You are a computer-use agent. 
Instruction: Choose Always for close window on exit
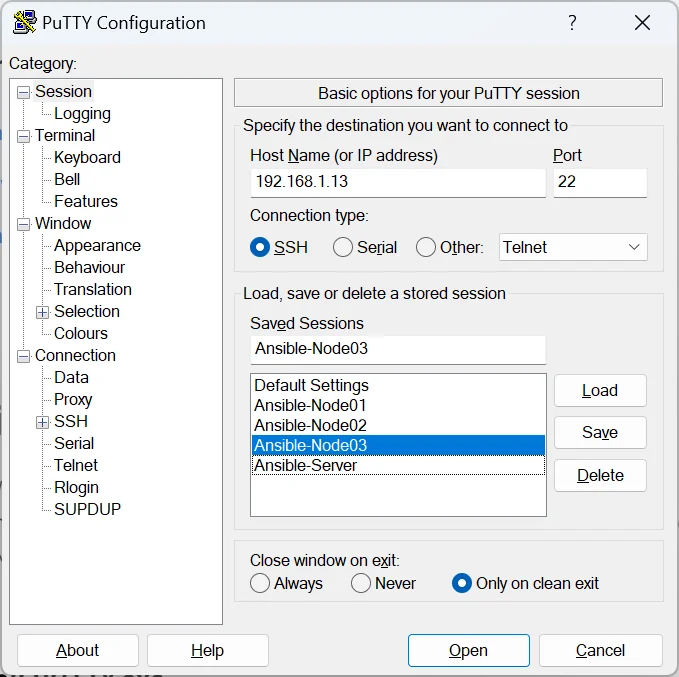tap(260, 583)
